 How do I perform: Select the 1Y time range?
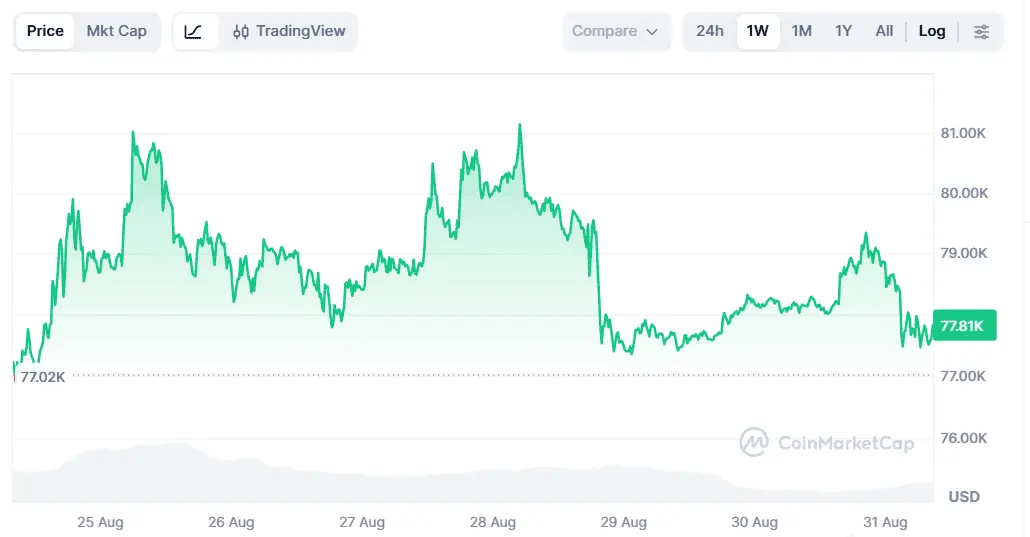pos(843,31)
